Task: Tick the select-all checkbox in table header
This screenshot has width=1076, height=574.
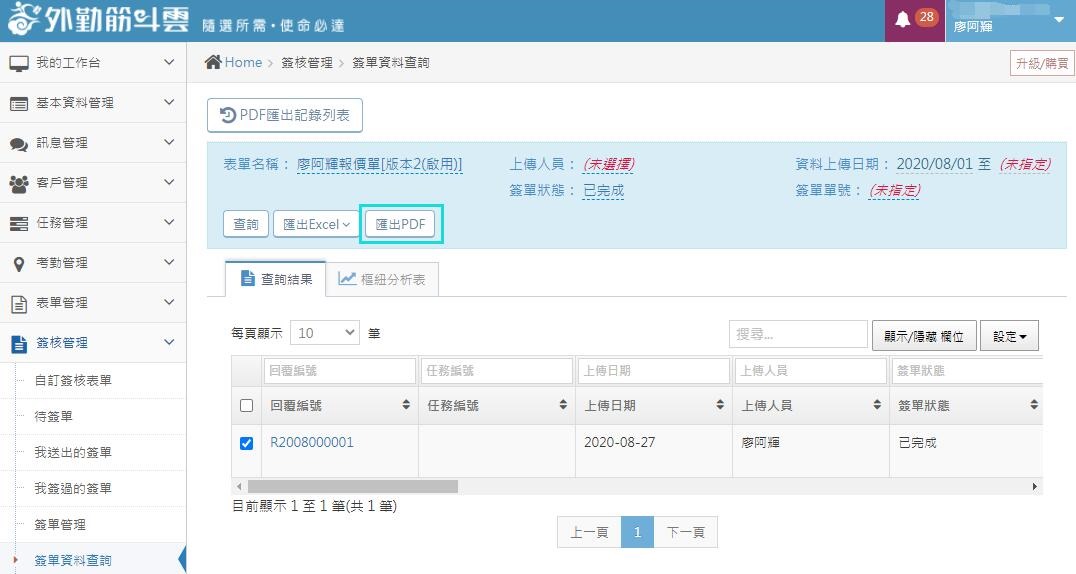Action: coord(247,406)
